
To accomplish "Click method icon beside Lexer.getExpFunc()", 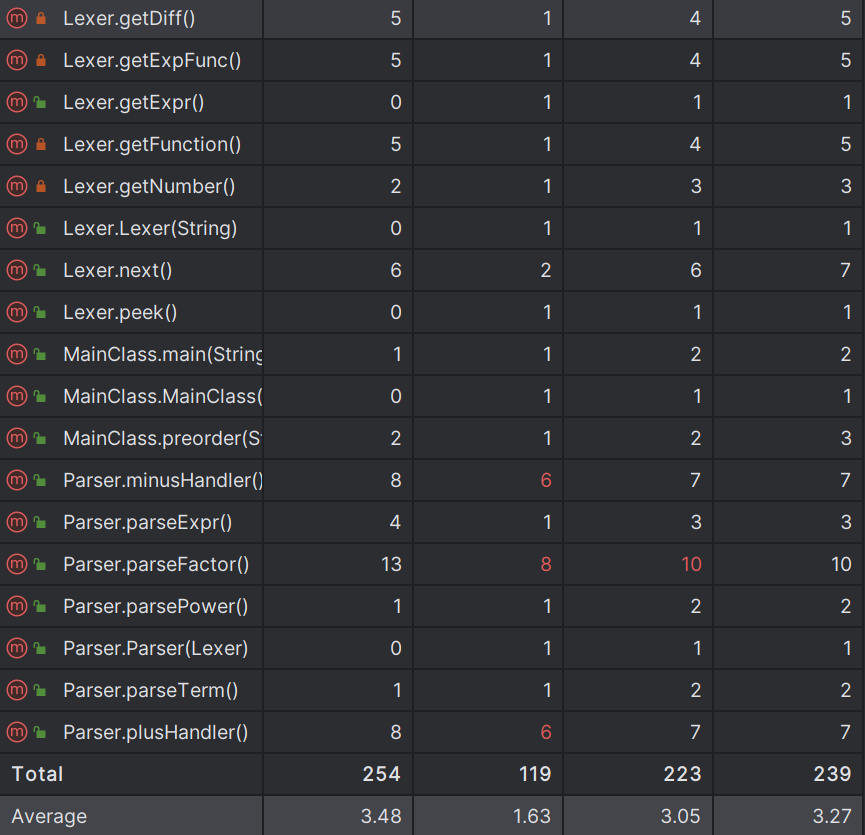I will pyautogui.click(x=17, y=60).
